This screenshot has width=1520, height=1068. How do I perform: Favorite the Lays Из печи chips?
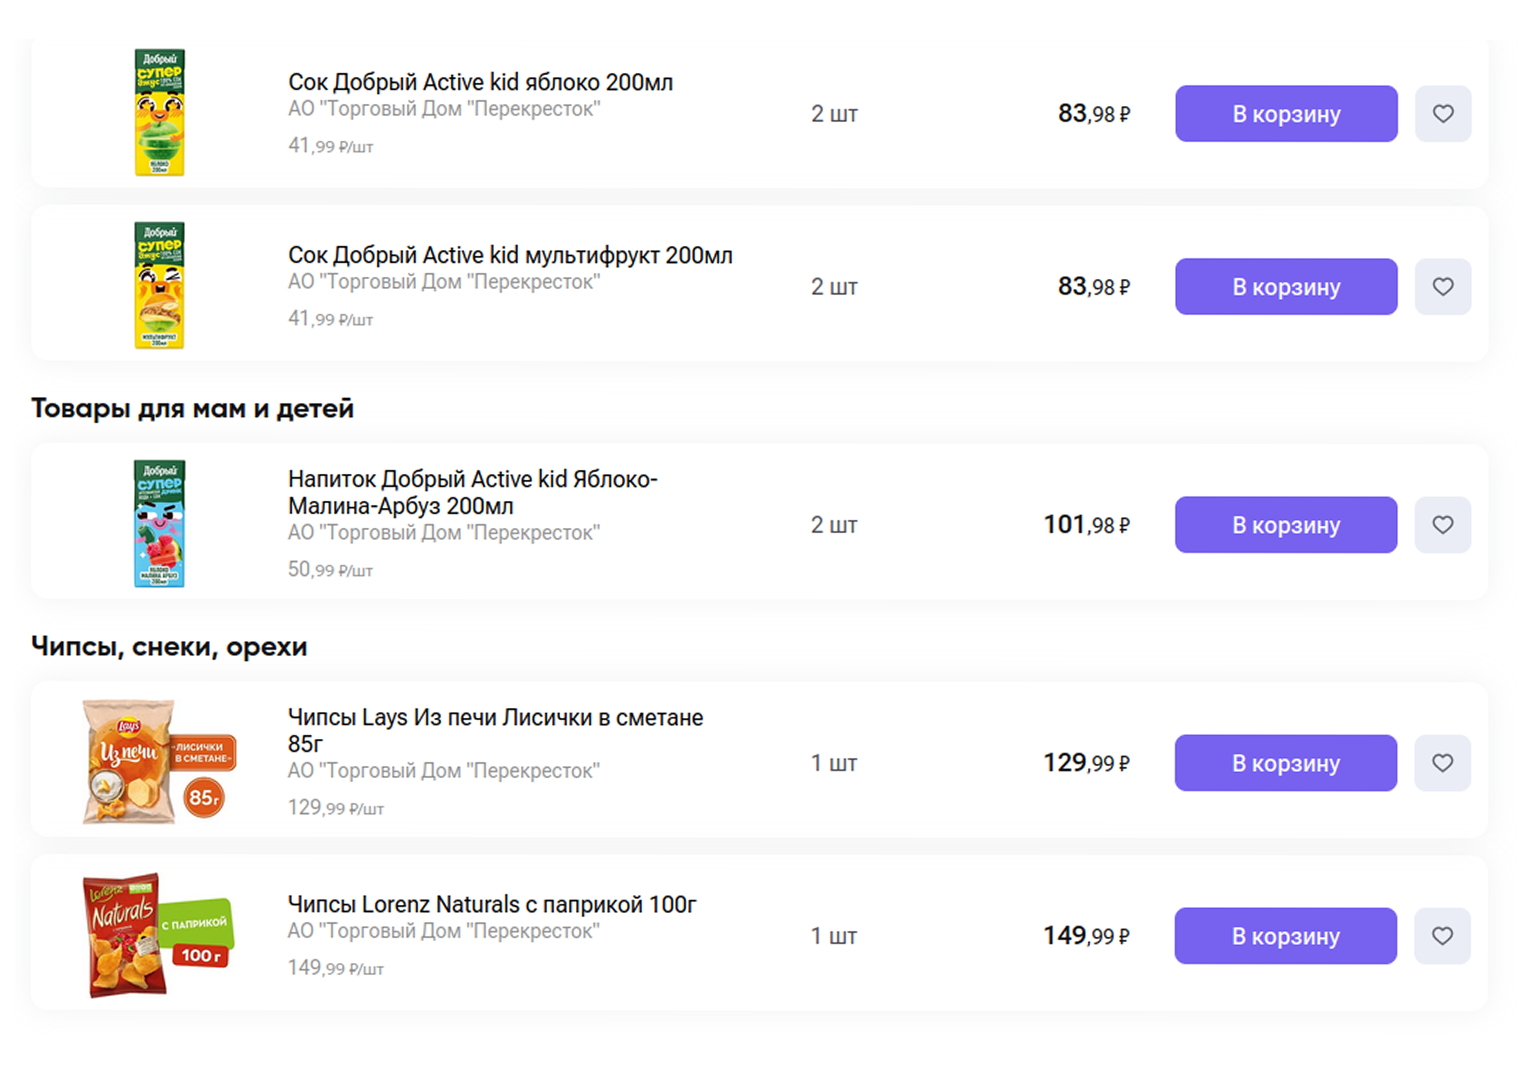point(1442,763)
